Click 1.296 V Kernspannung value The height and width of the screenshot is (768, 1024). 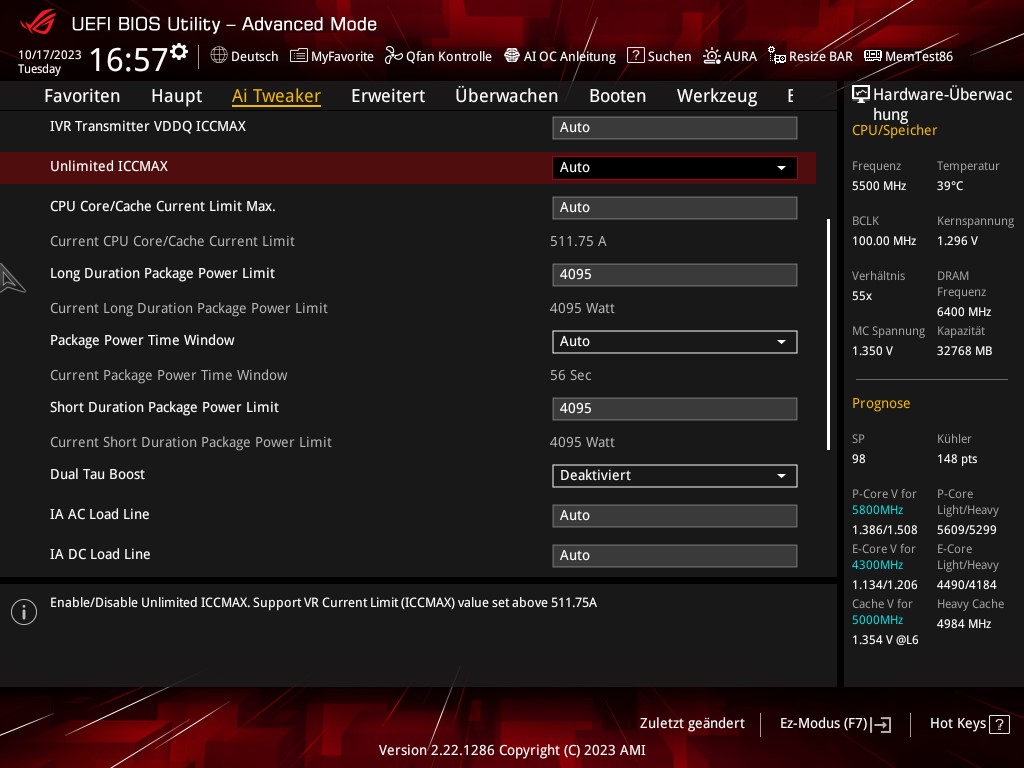click(x=957, y=241)
